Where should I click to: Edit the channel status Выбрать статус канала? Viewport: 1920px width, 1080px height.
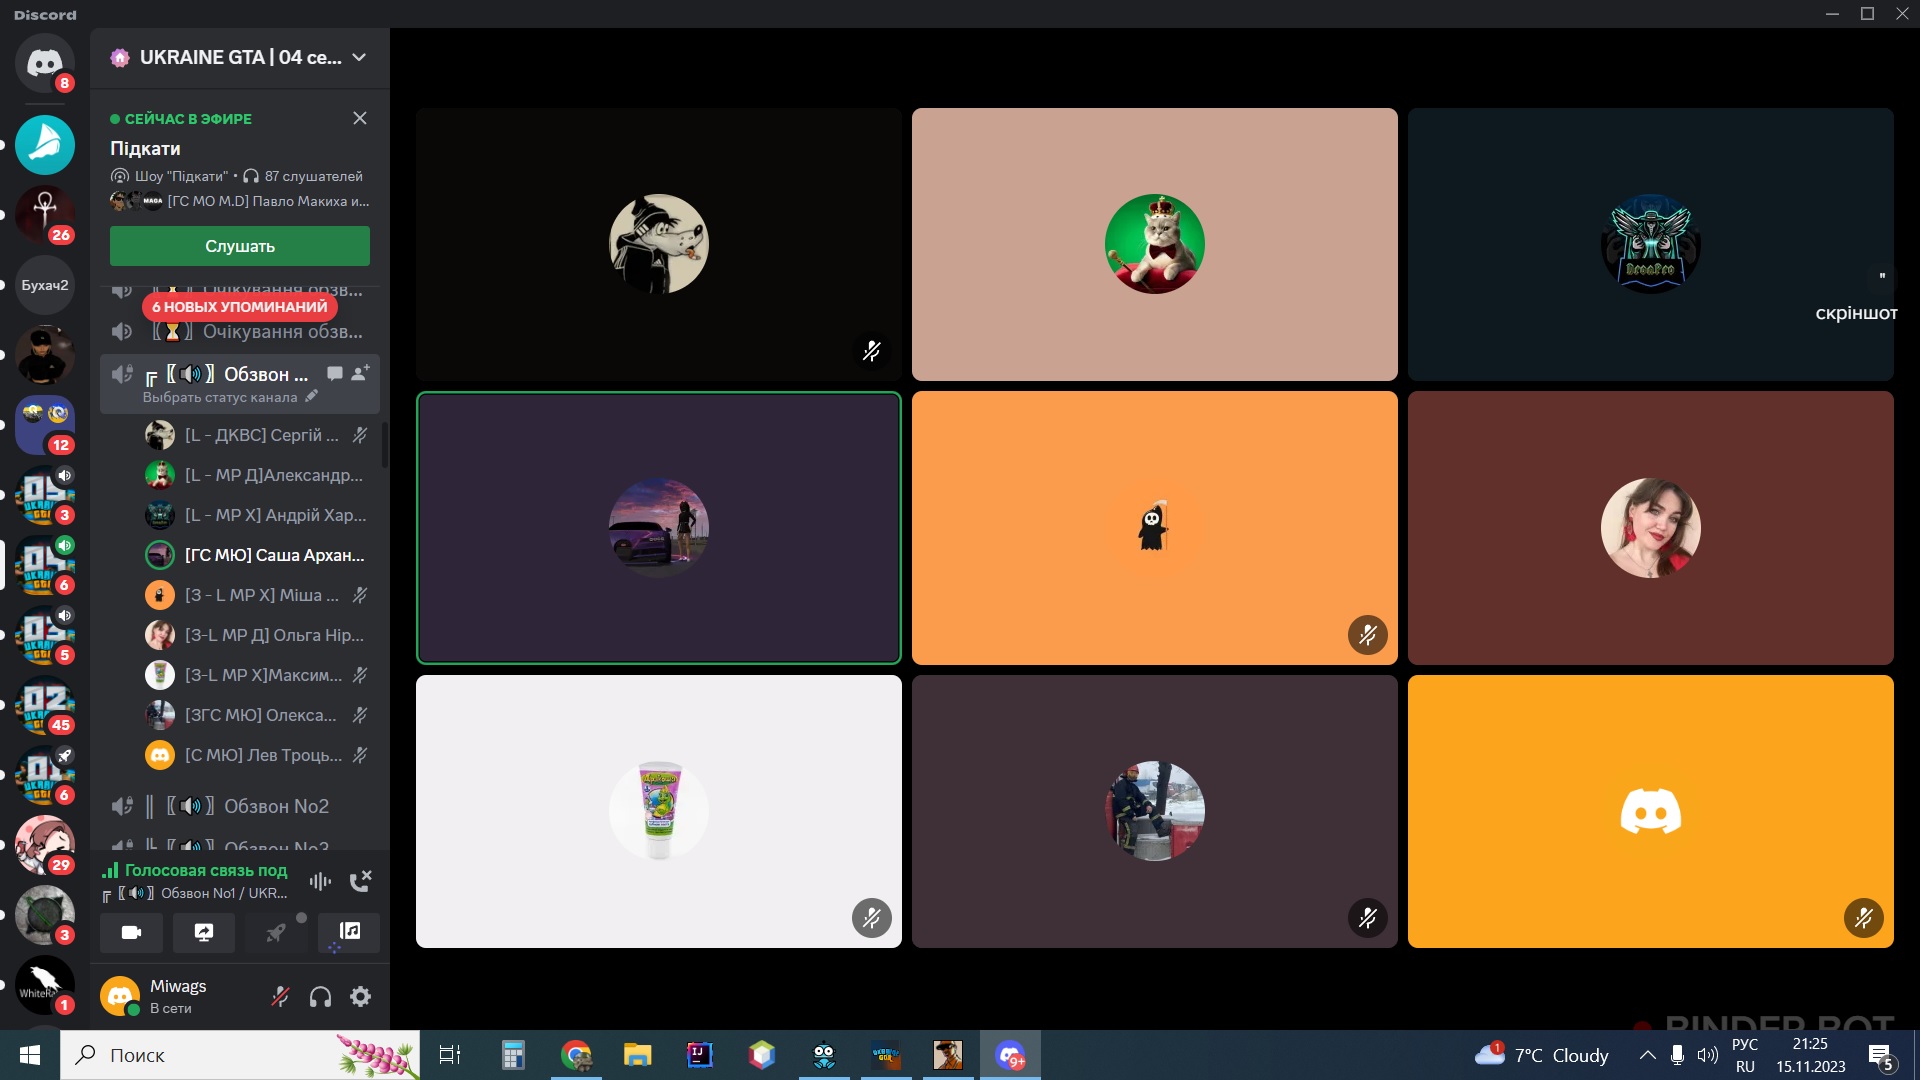[x=230, y=397]
